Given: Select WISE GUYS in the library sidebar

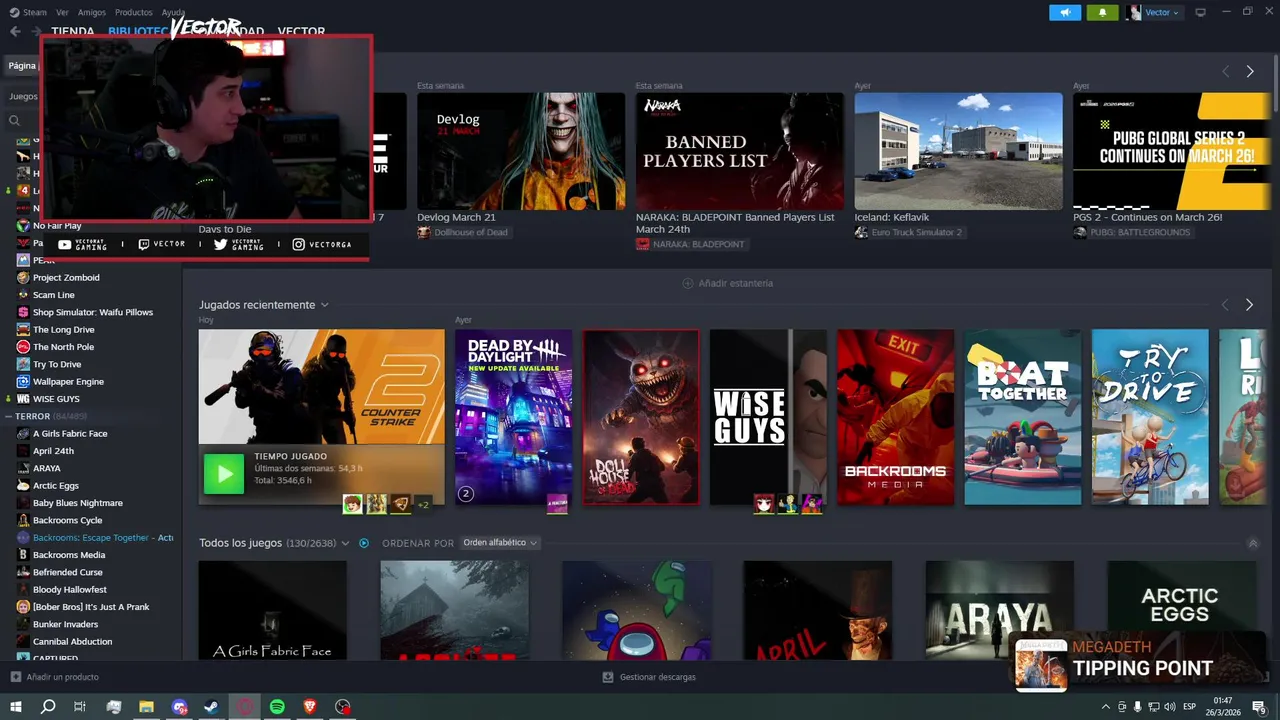Looking at the screenshot, I should 56,399.
